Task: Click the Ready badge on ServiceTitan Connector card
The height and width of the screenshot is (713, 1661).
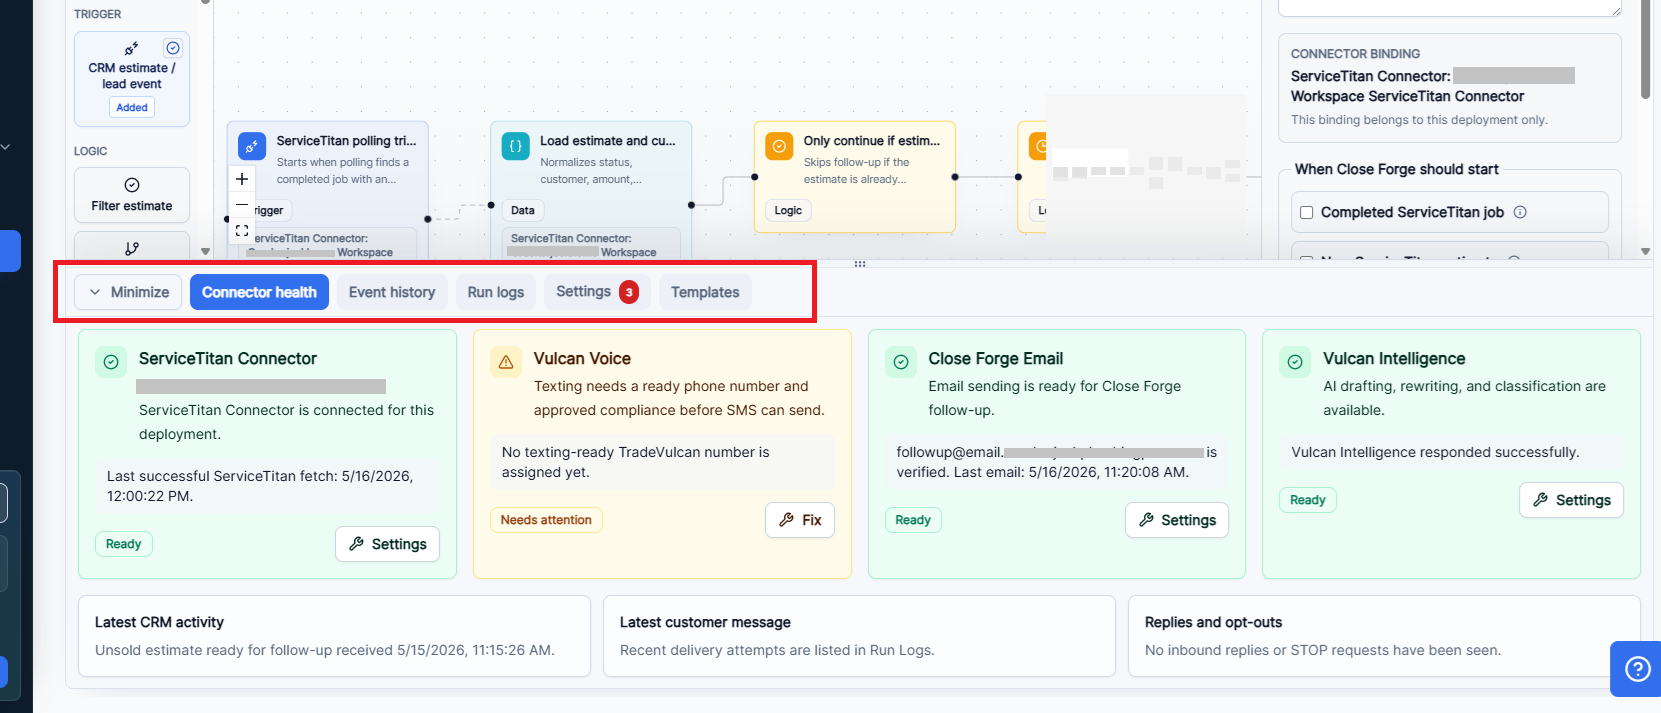Action: (123, 544)
